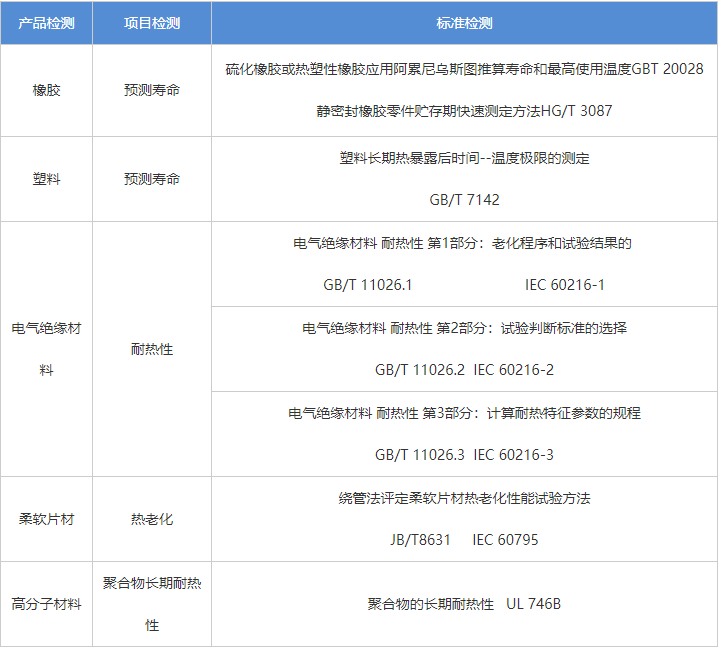Click the IEC 60216-3 standard number
The width and height of the screenshot is (719, 647).
click(x=513, y=455)
